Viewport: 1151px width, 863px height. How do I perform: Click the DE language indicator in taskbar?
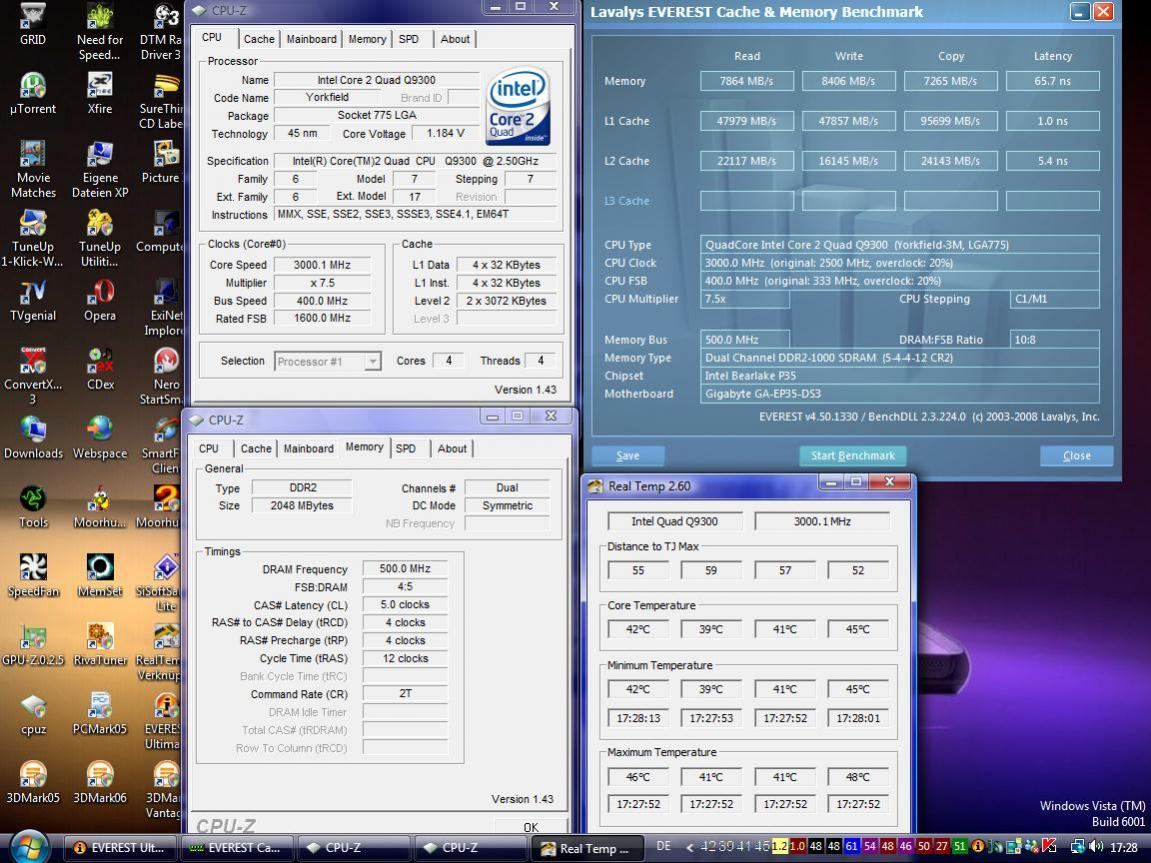tap(664, 846)
